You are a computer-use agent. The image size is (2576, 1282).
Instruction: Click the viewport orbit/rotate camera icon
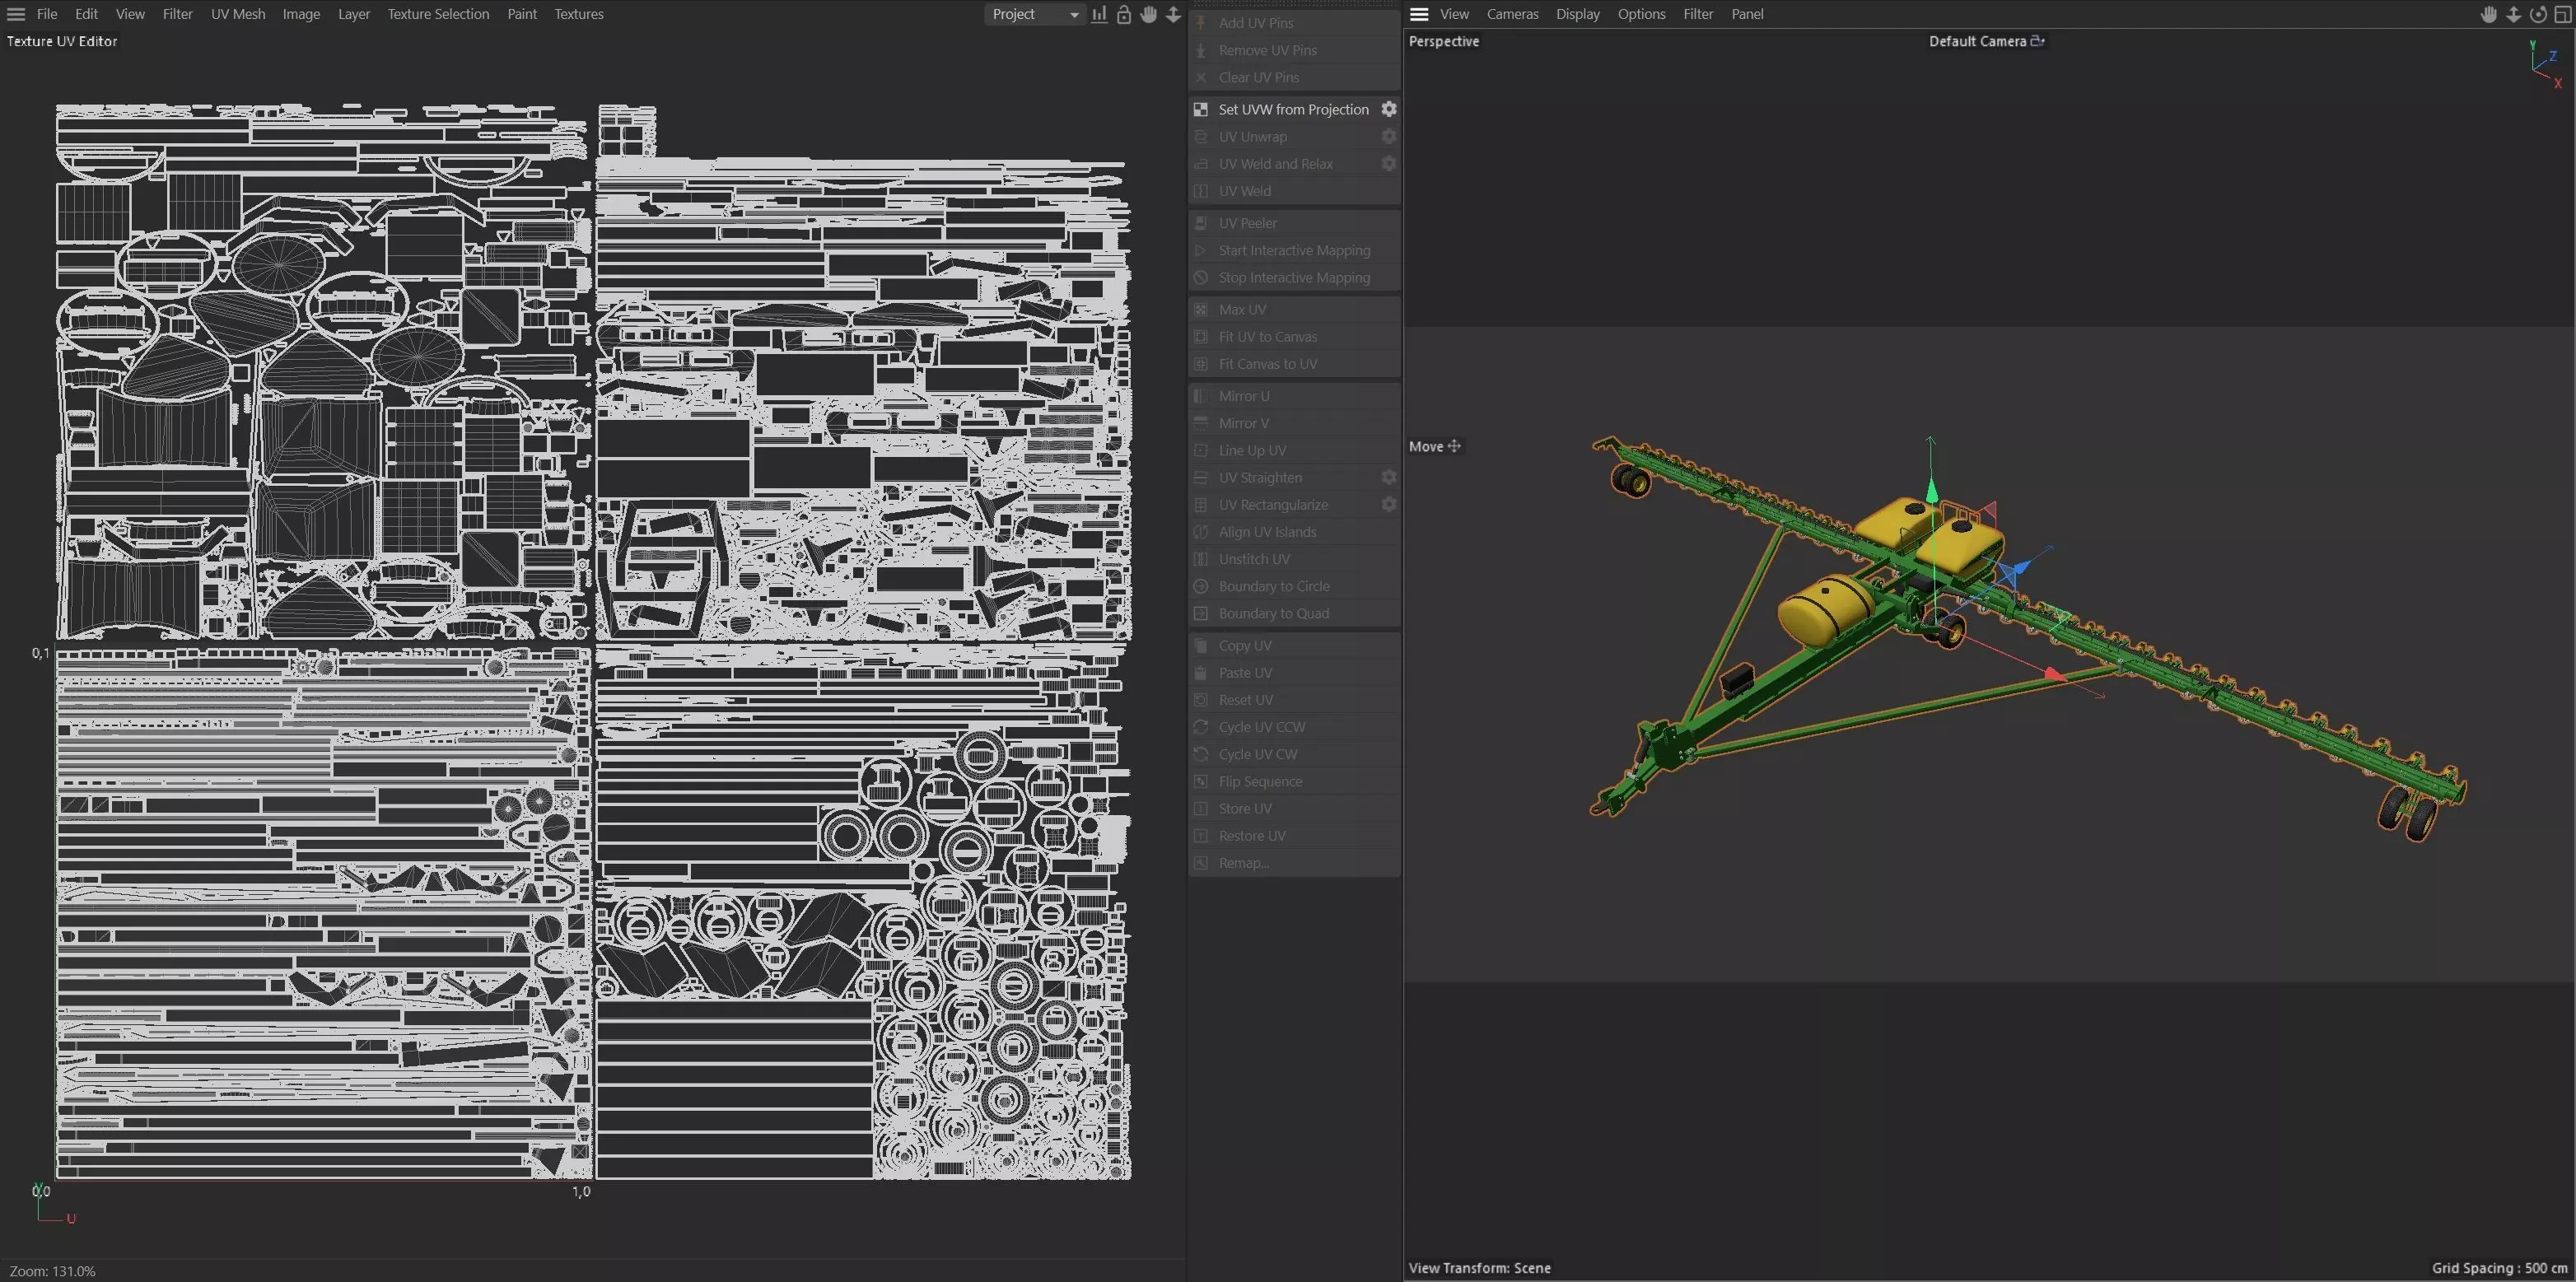pyautogui.click(x=2538, y=14)
